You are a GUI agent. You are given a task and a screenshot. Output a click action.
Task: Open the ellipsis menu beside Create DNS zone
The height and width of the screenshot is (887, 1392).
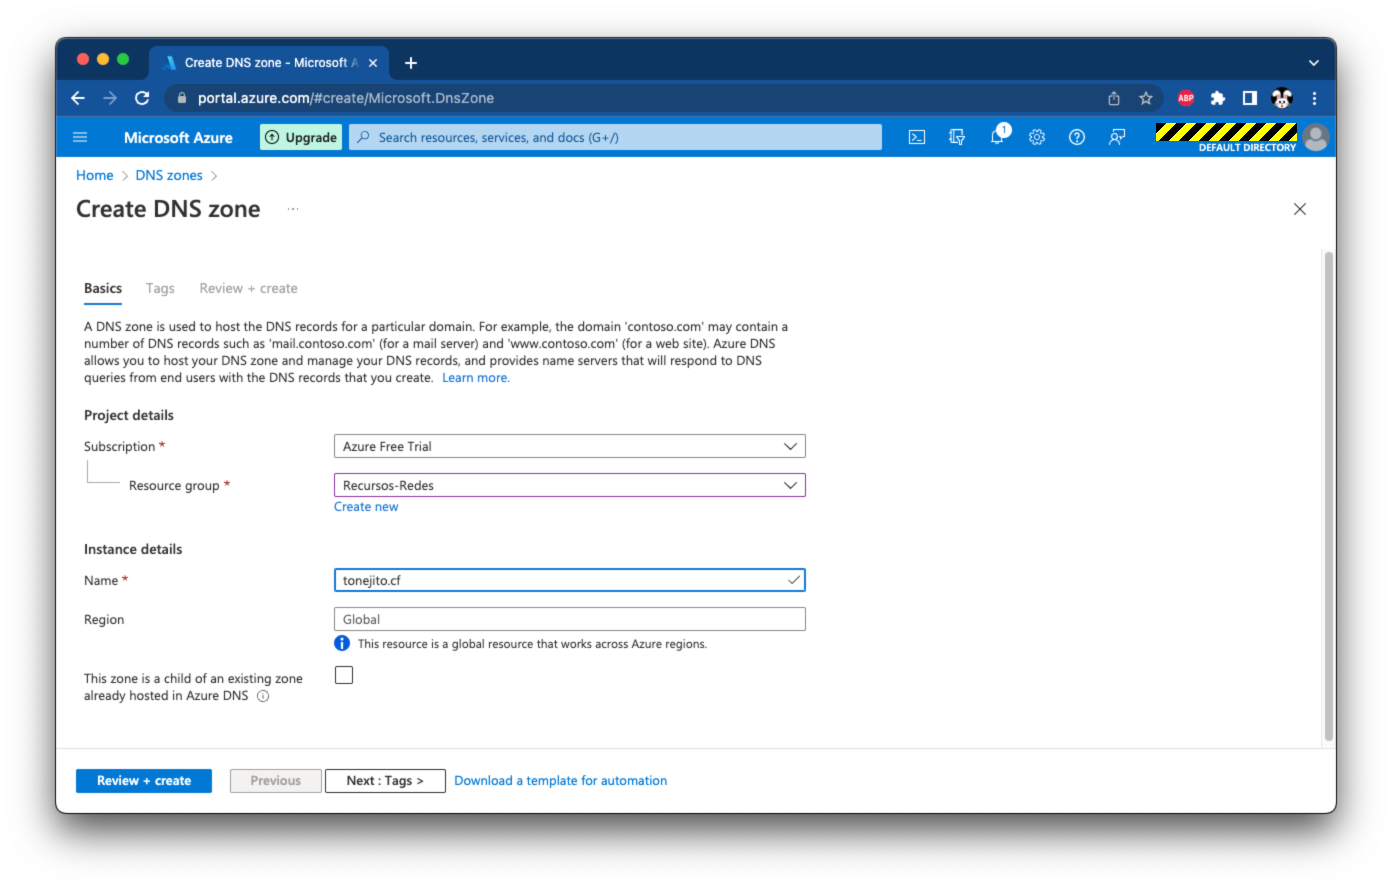point(293,209)
